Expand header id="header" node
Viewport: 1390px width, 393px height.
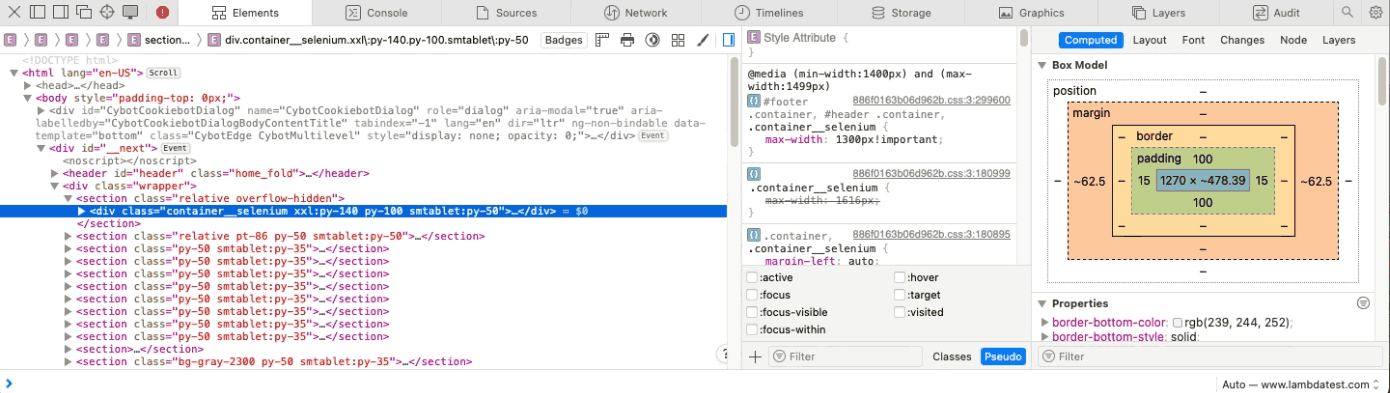click(55, 173)
